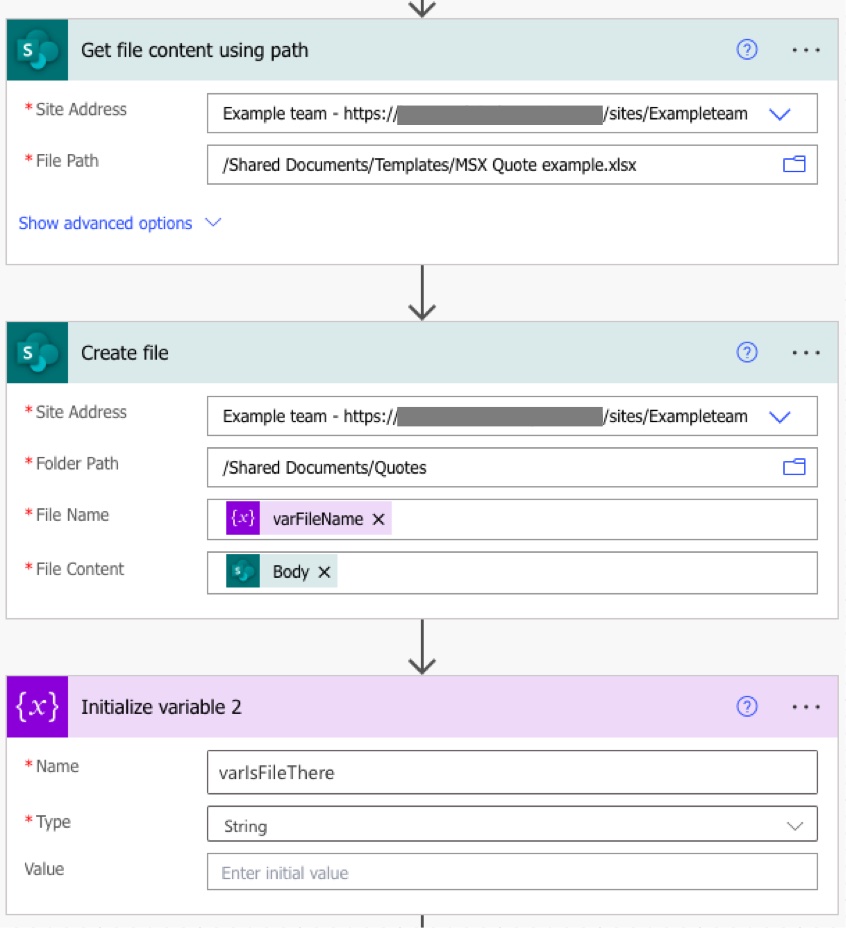Screen dimensions: 846x928
Task: Expand Site Address dropdown in Get file content
Action: 780,114
